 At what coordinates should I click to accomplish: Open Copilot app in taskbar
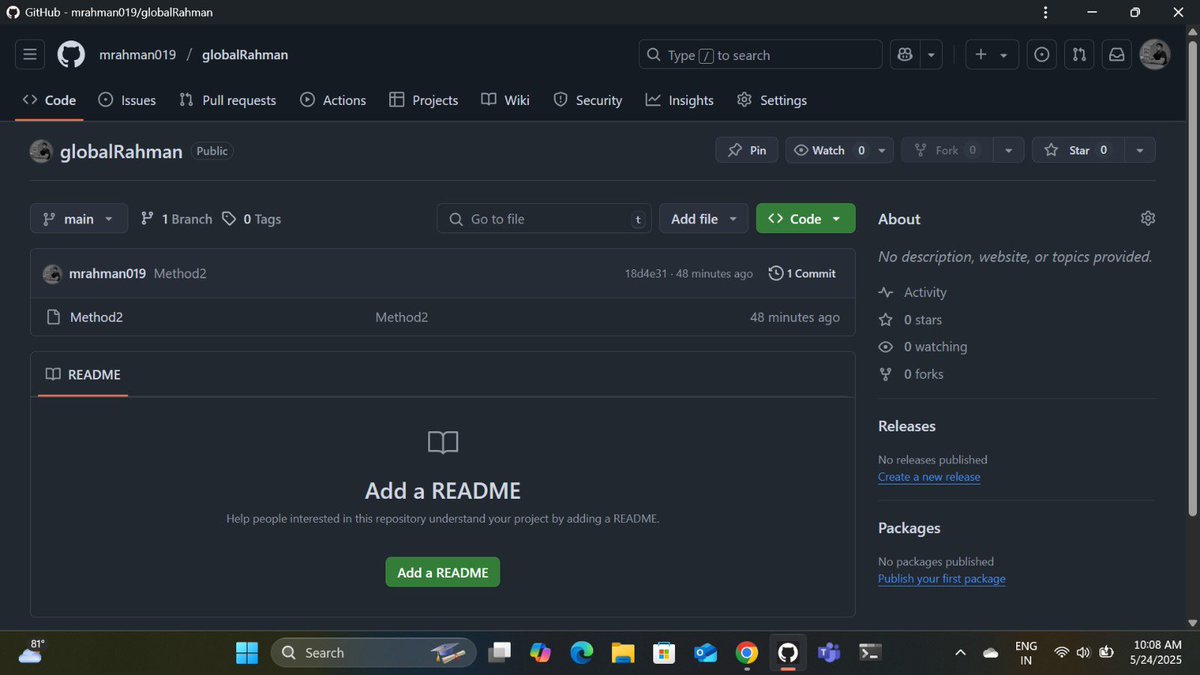pyautogui.click(x=540, y=653)
